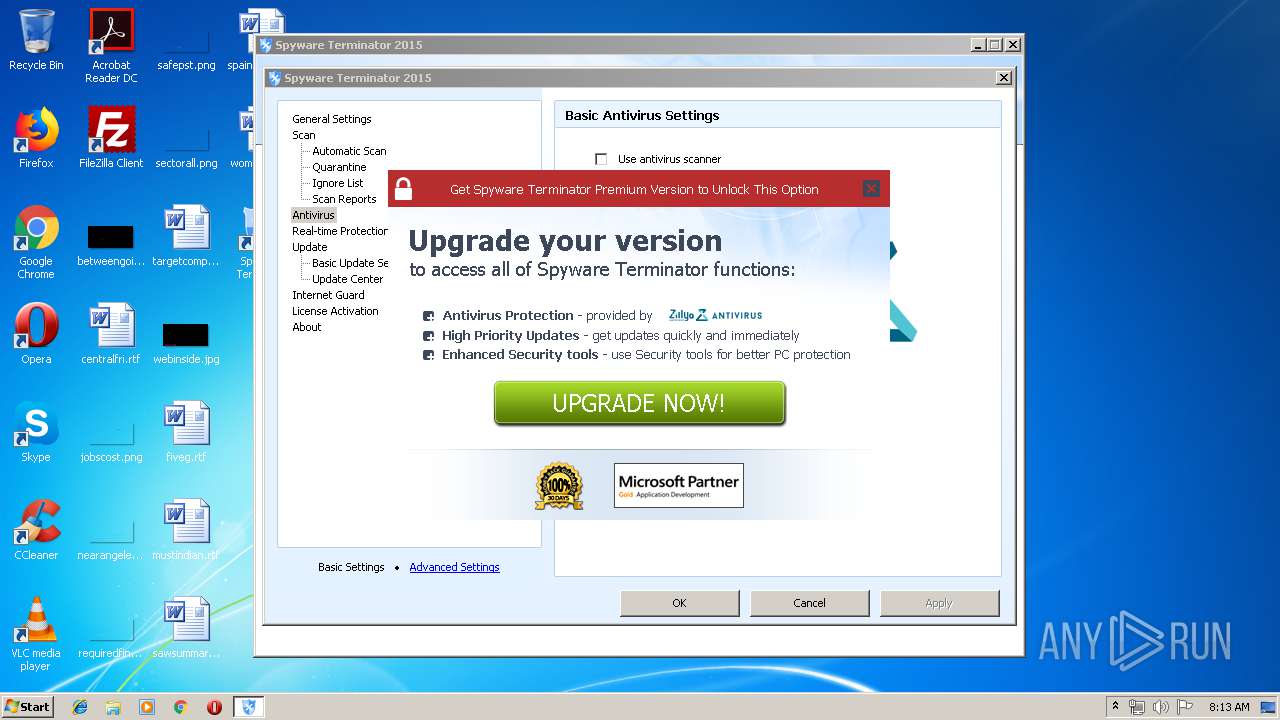Screen dimensions: 1280x720
Task: Select Antivirus in settings tree
Action: click(x=314, y=215)
